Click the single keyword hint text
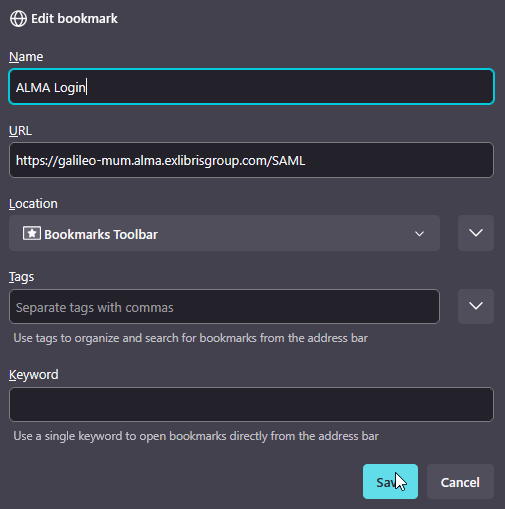505x509 pixels. click(196, 436)
